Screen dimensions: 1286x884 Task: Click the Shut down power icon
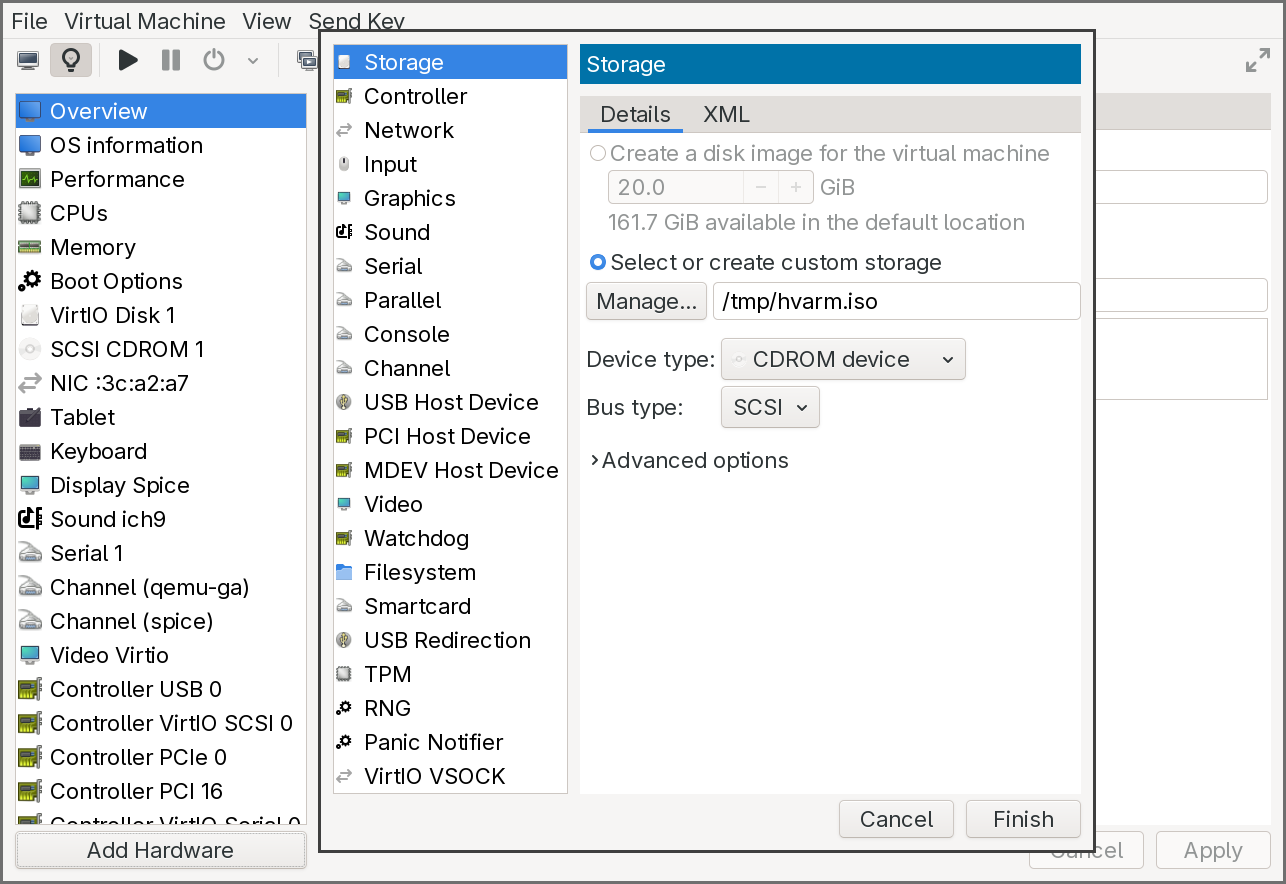coord(214,60)
